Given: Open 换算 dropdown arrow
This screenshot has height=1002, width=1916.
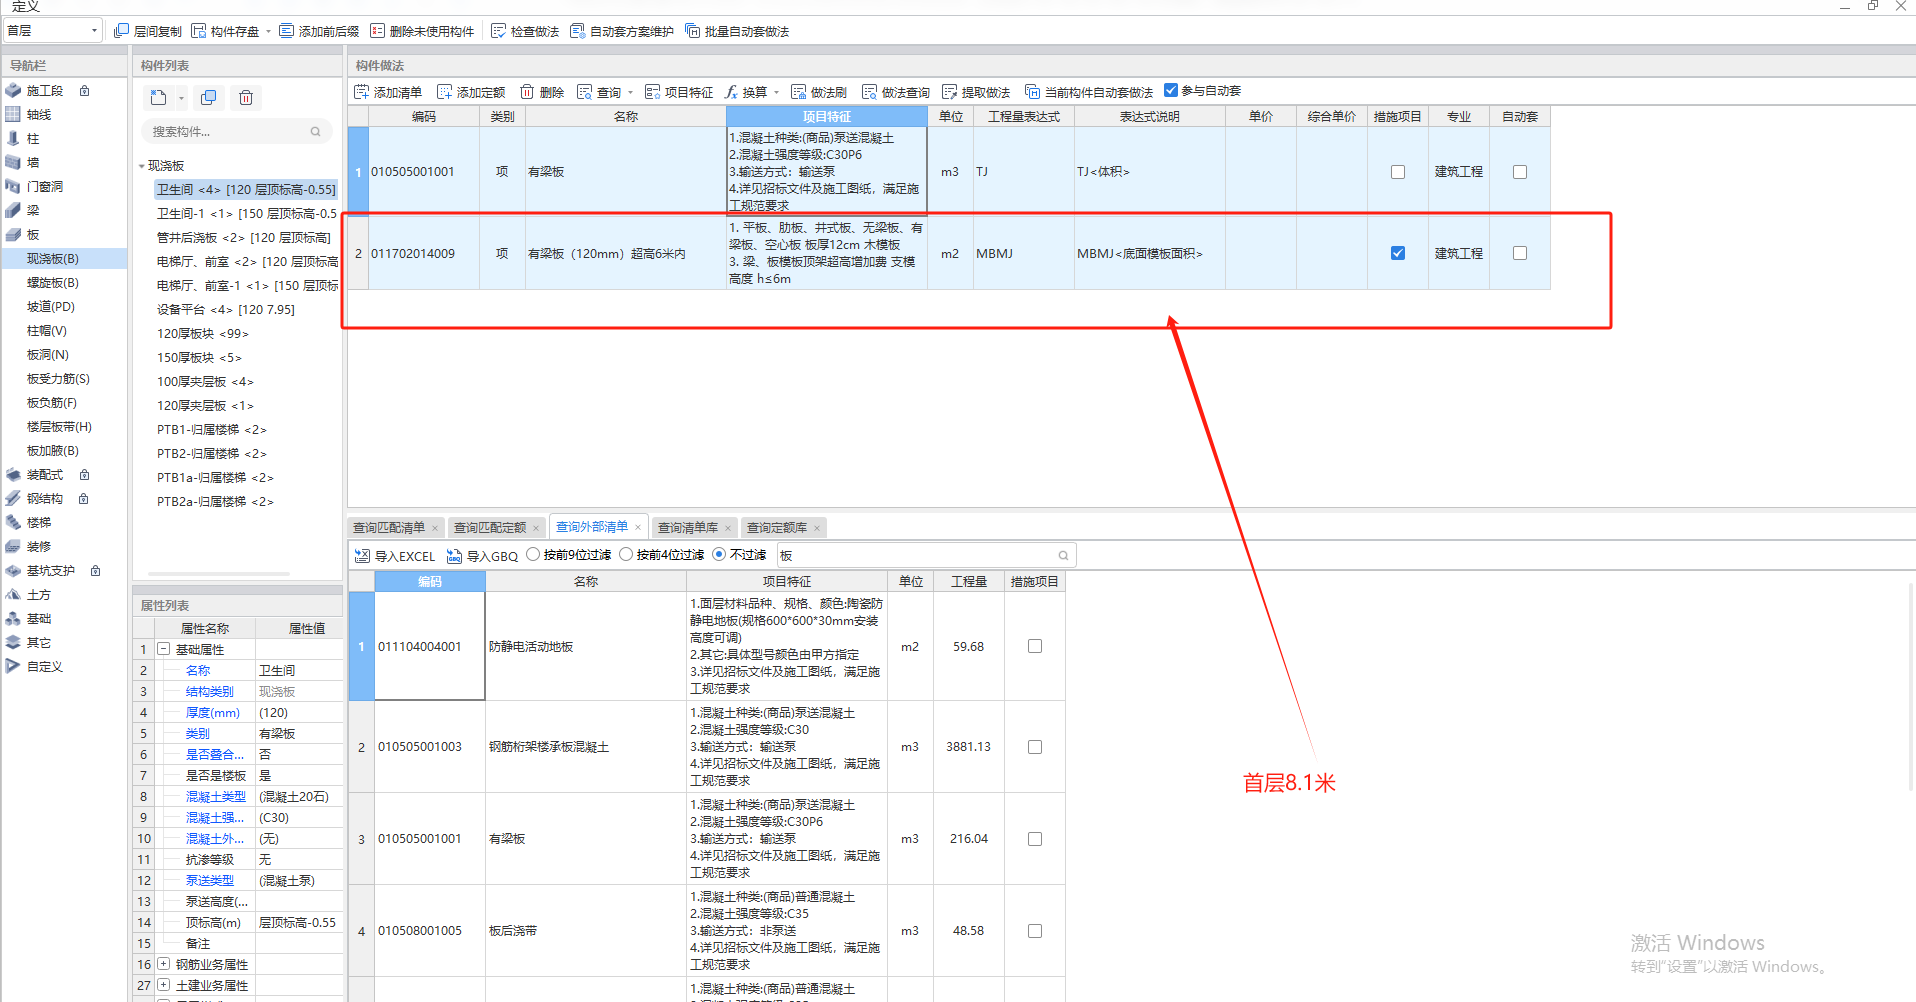Looking at the screenshot, I should [776, 92].
